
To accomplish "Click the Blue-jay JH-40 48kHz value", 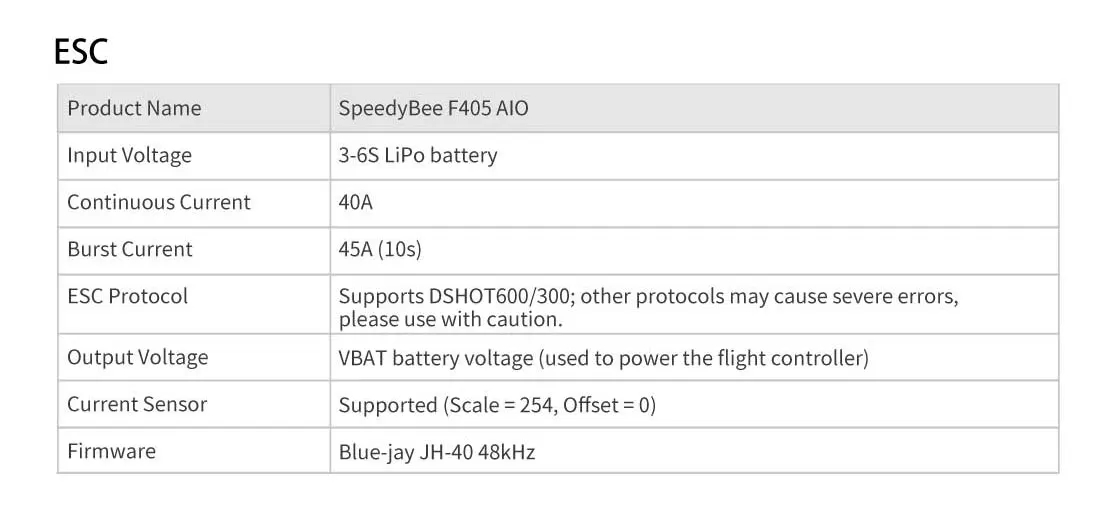I will (x=437, y=452).
